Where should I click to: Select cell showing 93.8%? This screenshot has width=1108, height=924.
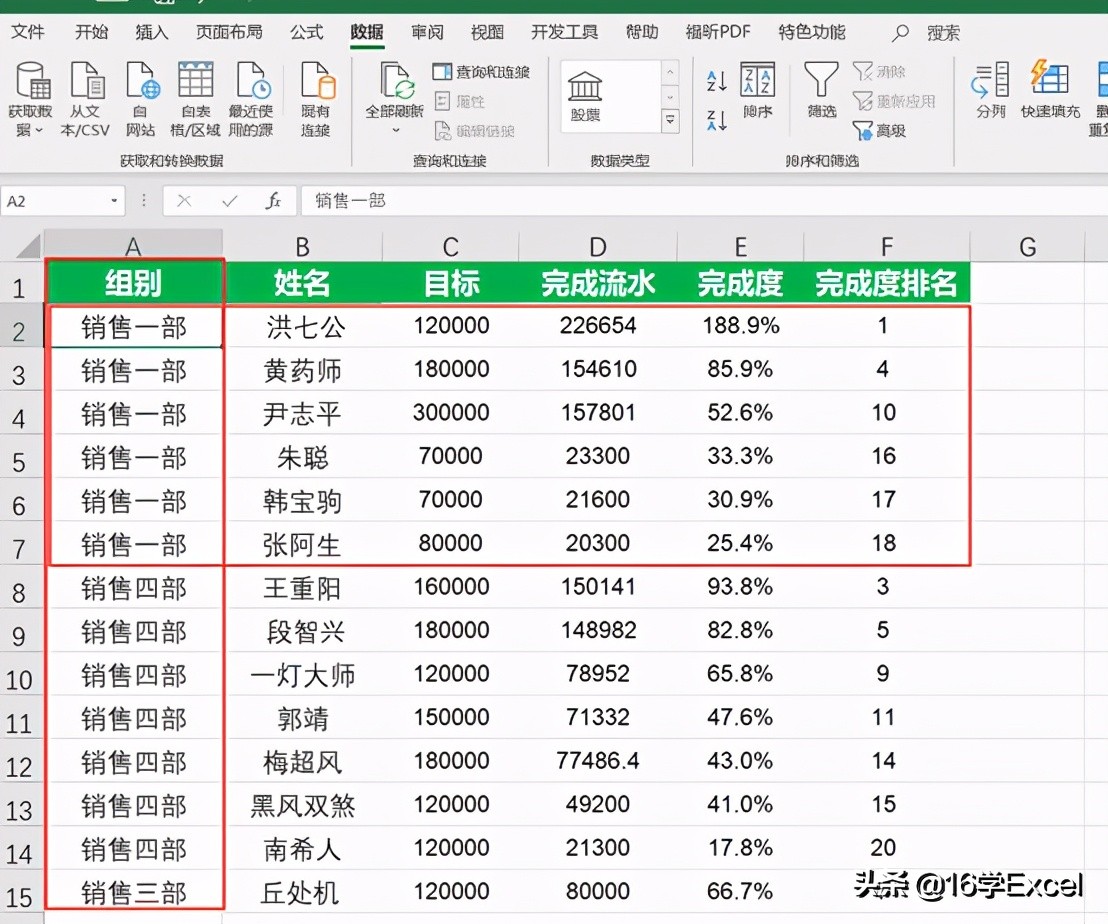740,587
